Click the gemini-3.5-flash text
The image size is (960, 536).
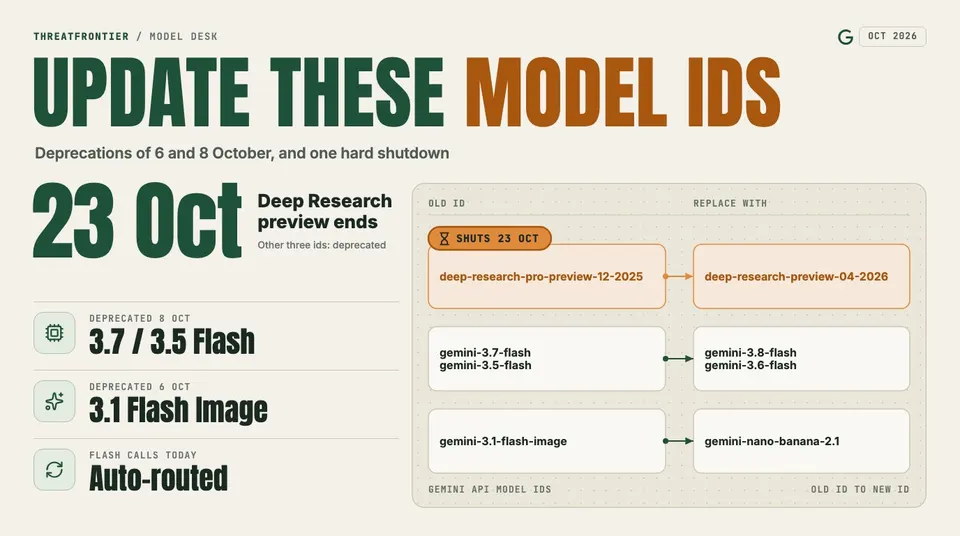click(x=485, y=365)
